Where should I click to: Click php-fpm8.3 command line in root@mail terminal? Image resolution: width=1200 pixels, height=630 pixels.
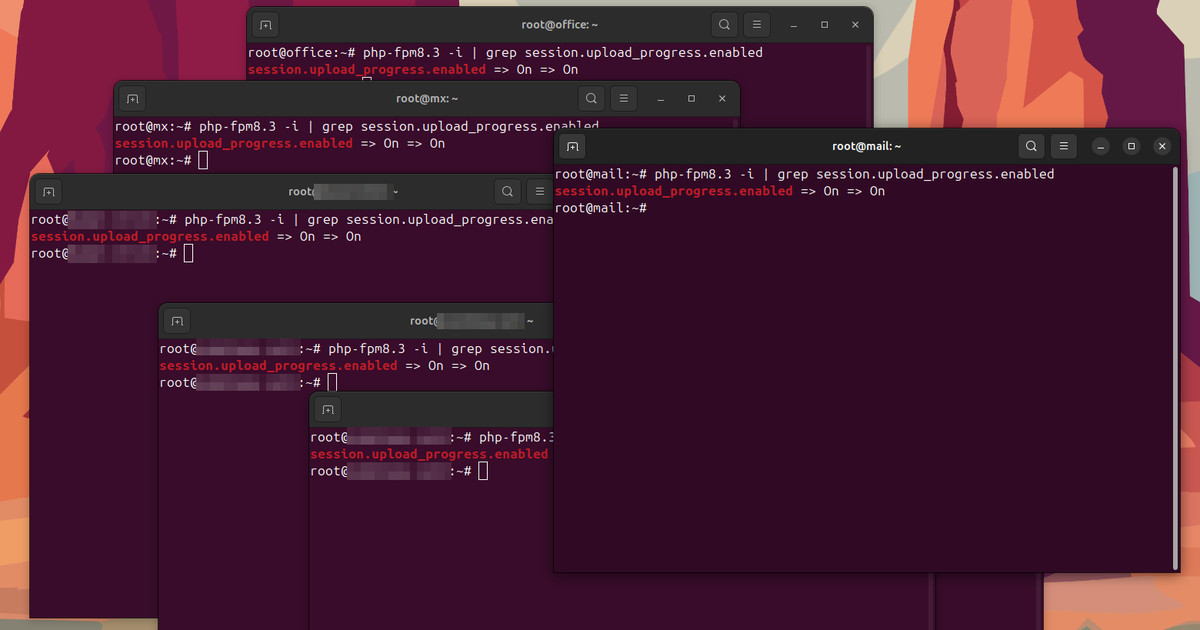click(x=804, y=174)
